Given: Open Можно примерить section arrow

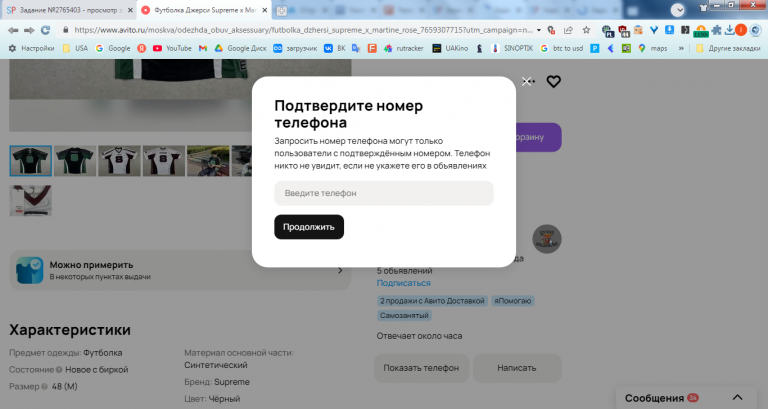Looking at the screenshot, I should (340, 270).
